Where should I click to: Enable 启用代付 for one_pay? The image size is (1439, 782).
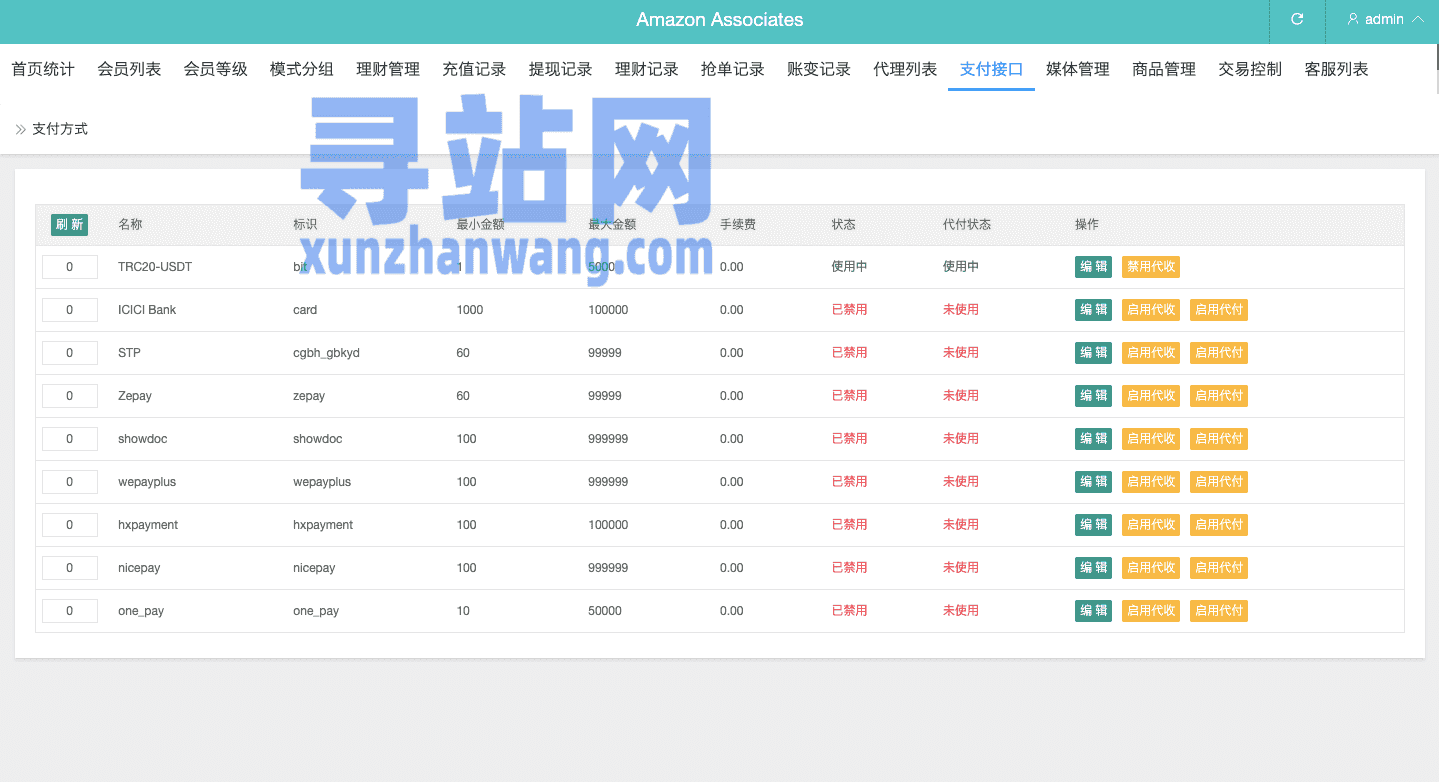pos(1218,611)
